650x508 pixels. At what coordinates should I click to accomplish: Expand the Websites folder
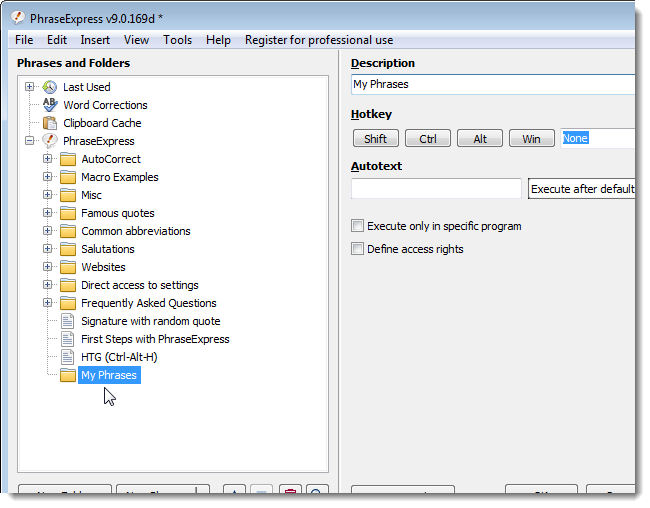pyautogui.click(x=47, y=267)
